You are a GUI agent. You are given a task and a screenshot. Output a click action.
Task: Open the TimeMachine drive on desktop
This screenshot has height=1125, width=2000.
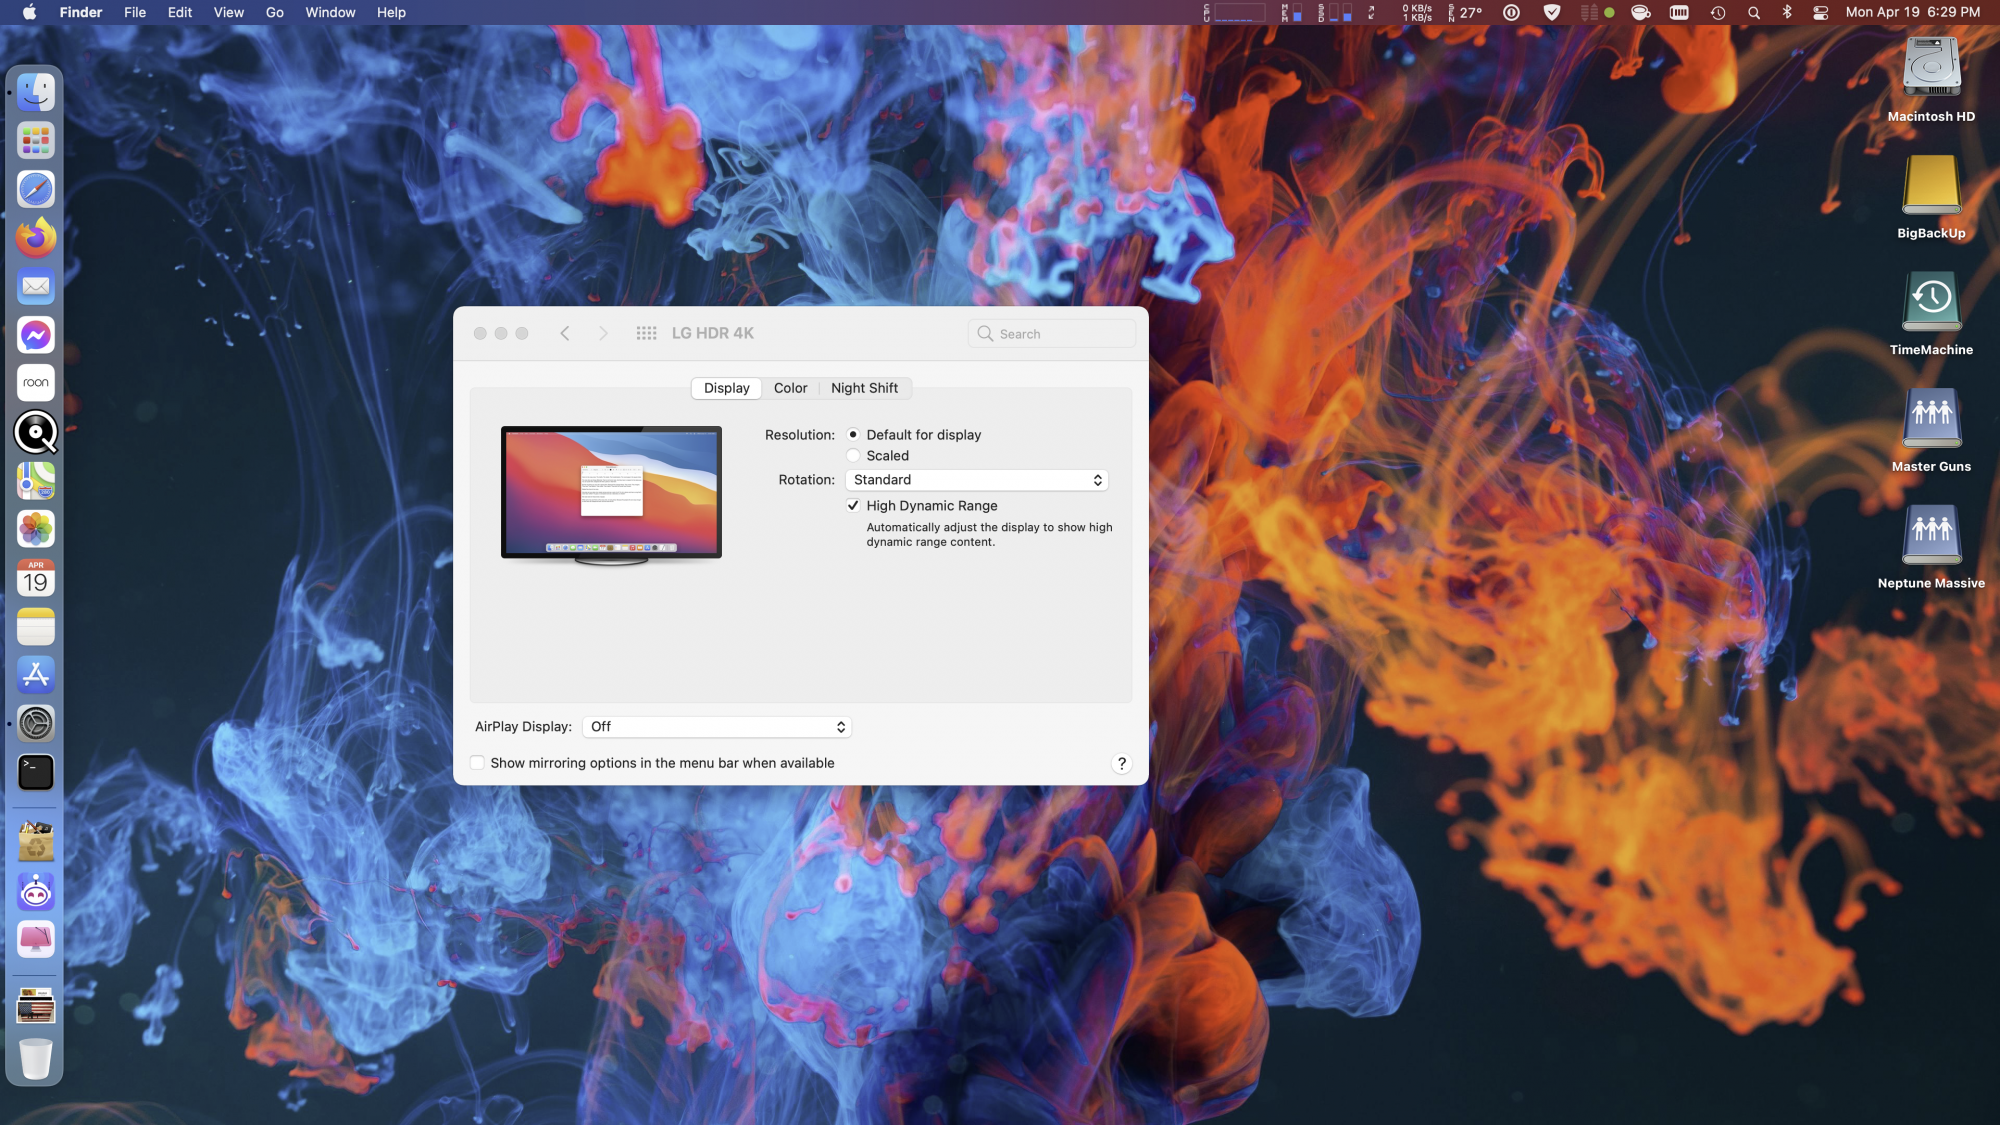1931,302
